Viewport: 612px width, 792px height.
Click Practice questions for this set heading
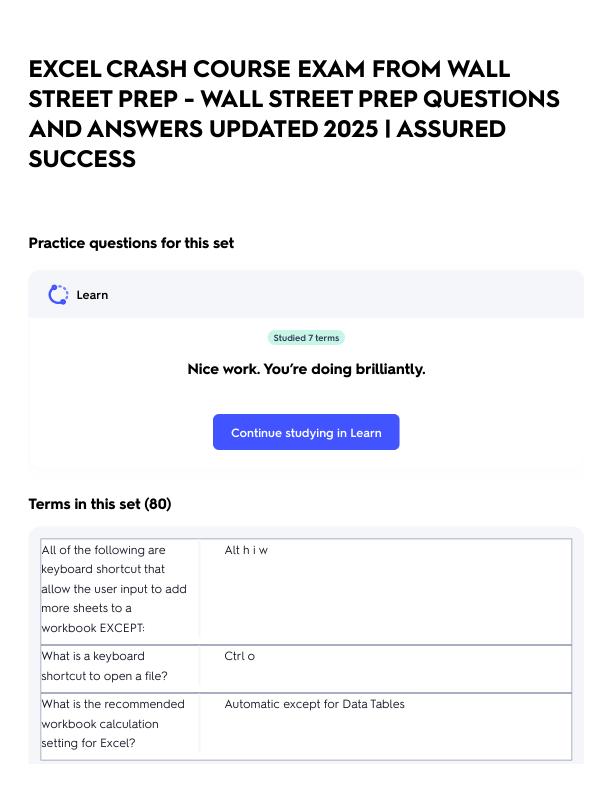[131, 243]
